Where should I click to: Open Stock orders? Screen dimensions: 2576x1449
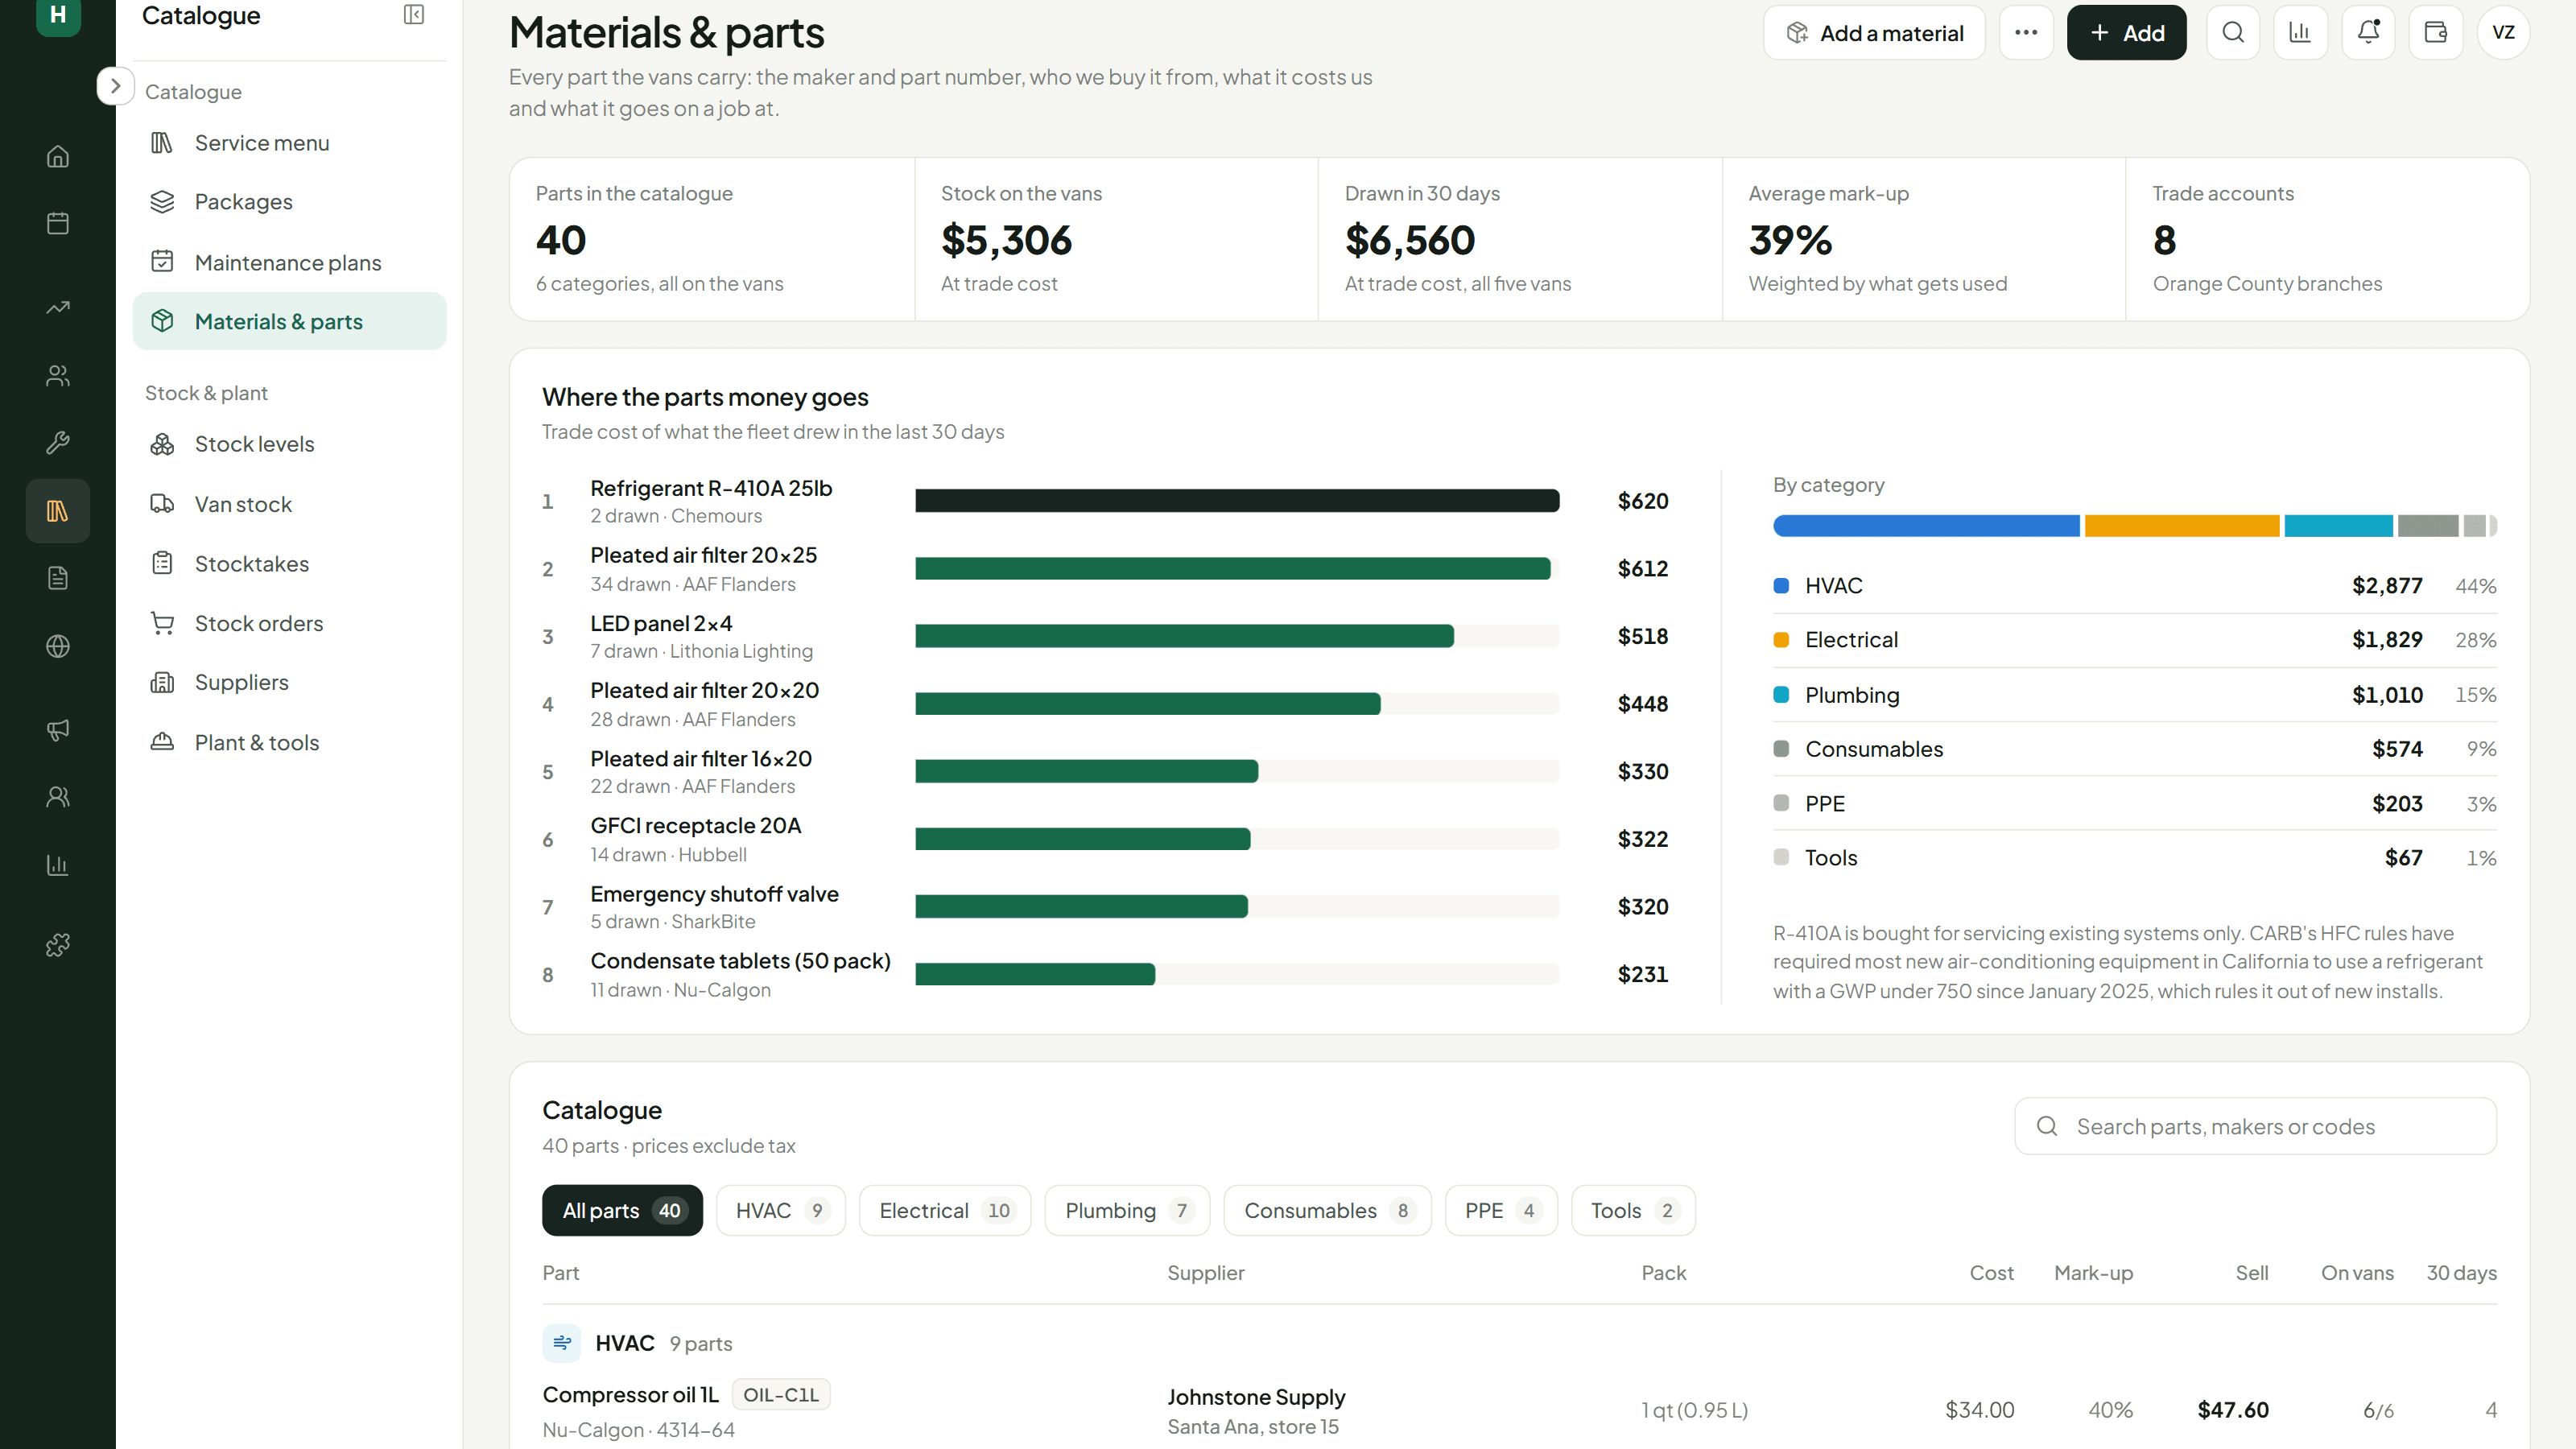(x=289, y=623)
